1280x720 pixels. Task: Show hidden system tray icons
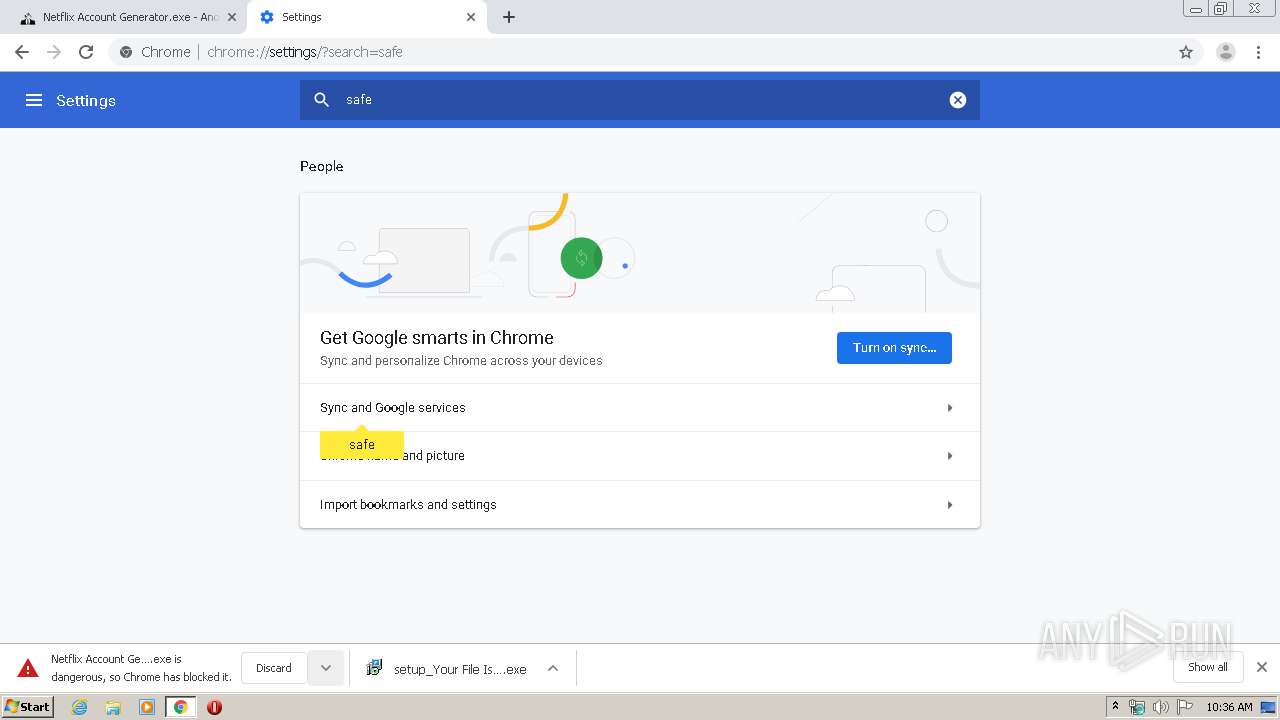point(1115,707)
